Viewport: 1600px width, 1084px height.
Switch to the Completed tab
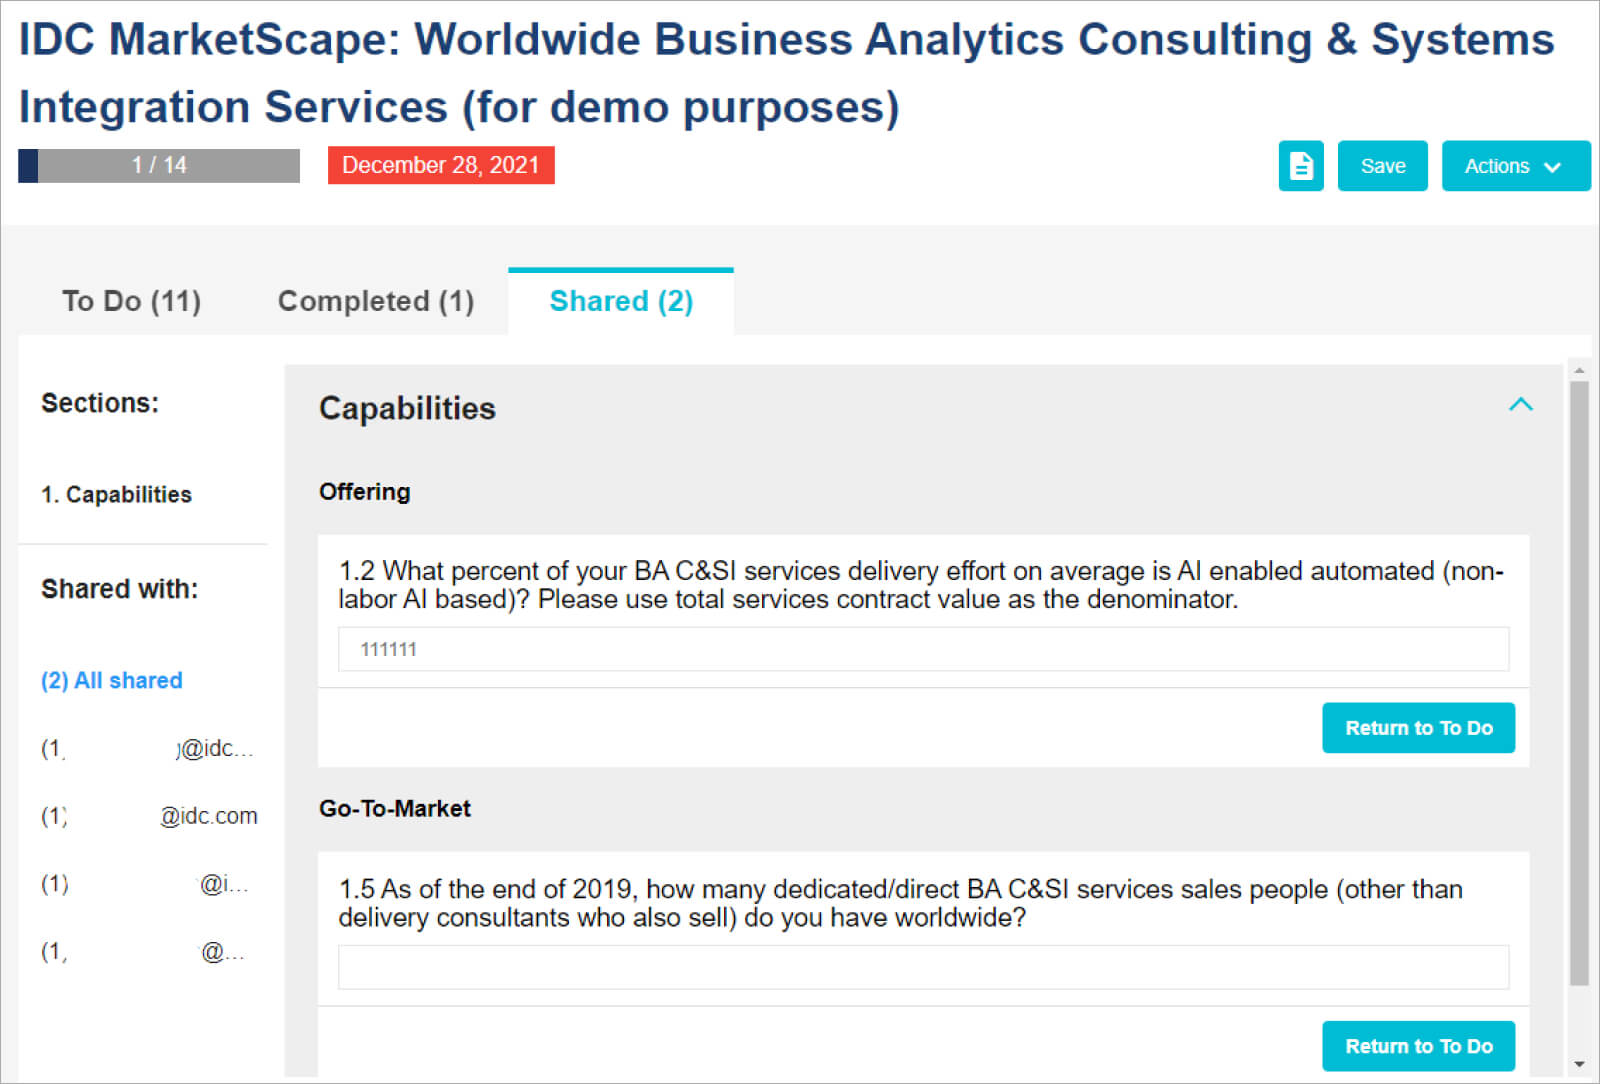(x=375, y=301)
